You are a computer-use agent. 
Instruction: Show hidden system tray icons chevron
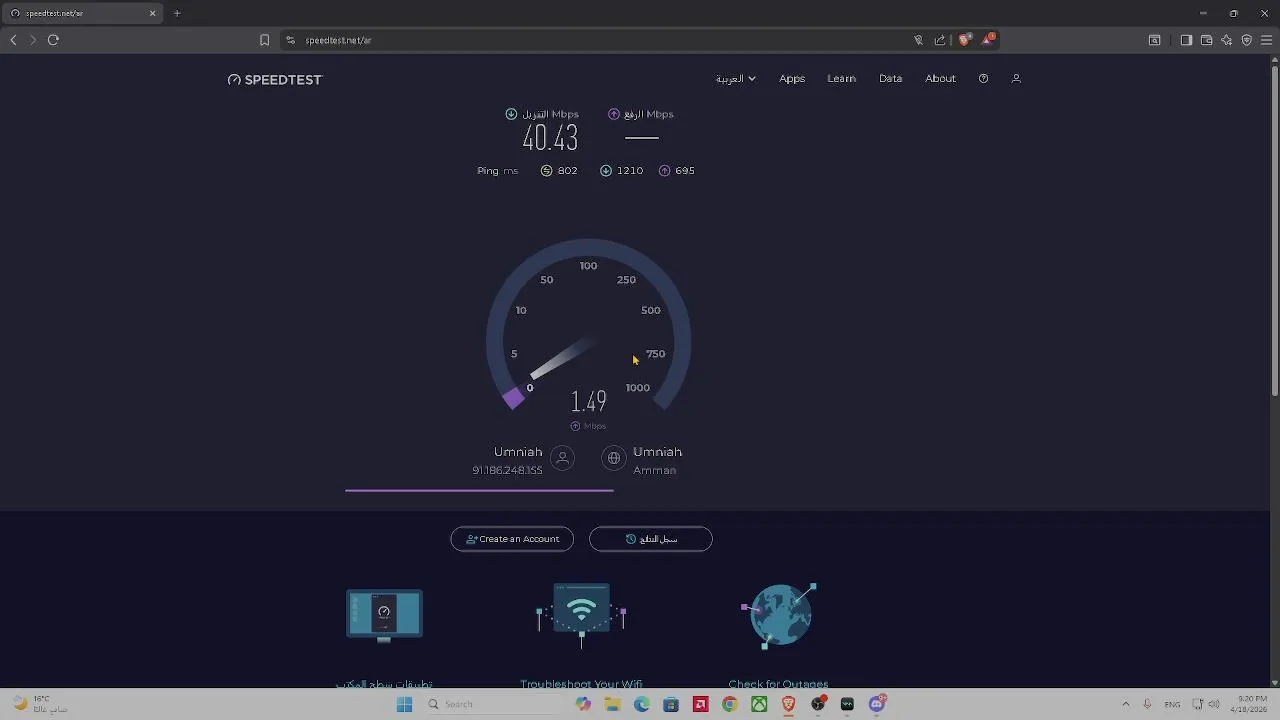click(1126, 704)
